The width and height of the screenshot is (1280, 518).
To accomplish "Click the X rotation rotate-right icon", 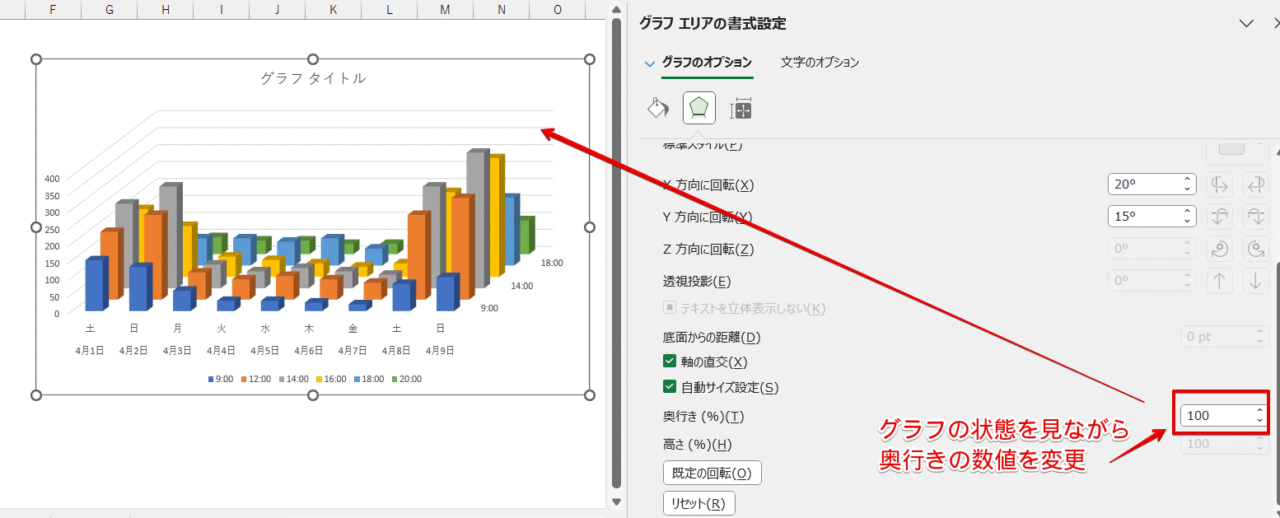I will click(x=1255, y=185).
